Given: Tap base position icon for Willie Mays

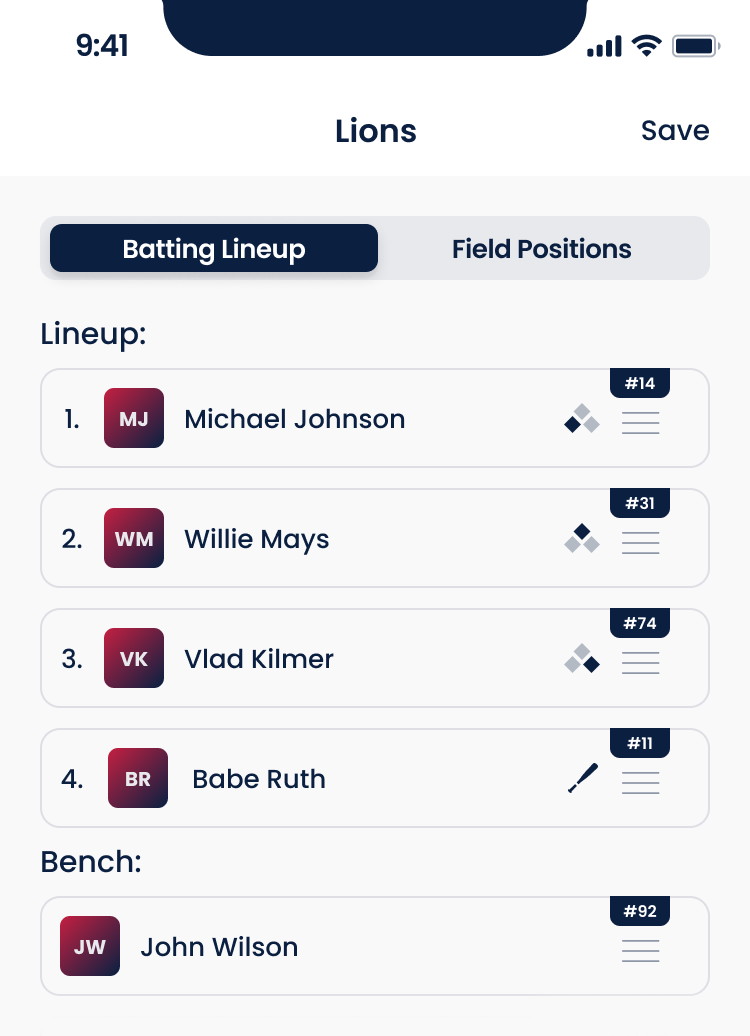Looking at the screenshot, I should click(582, 539).
